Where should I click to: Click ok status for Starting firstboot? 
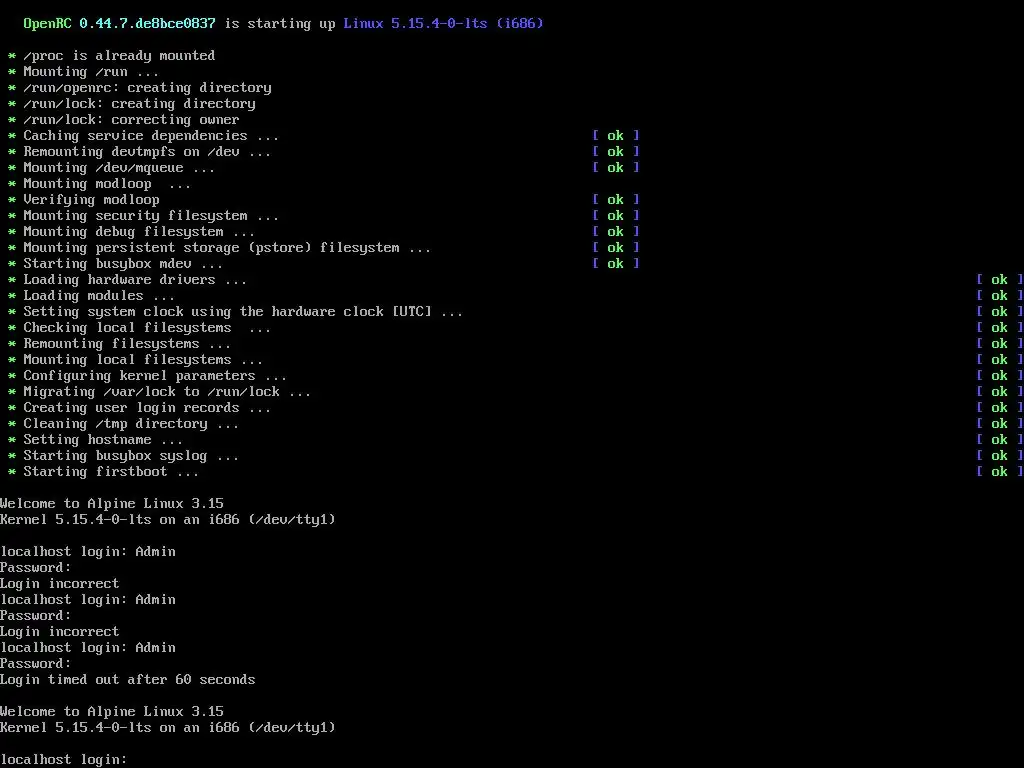[x=1000, y=472]
